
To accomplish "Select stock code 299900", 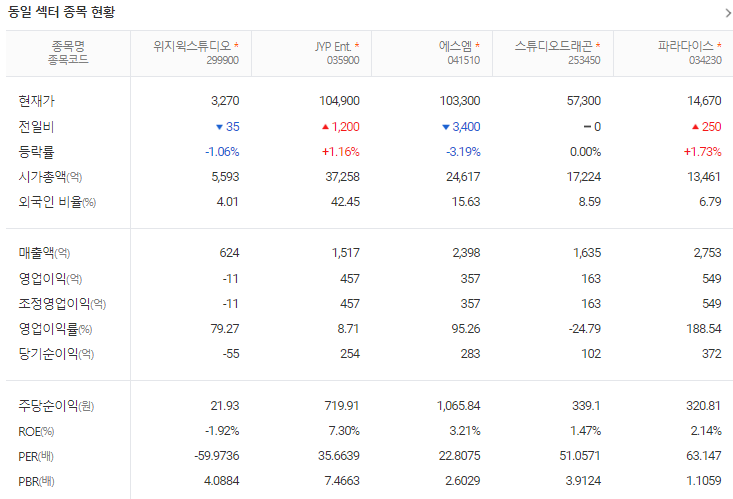I will [x=223, y=60].
